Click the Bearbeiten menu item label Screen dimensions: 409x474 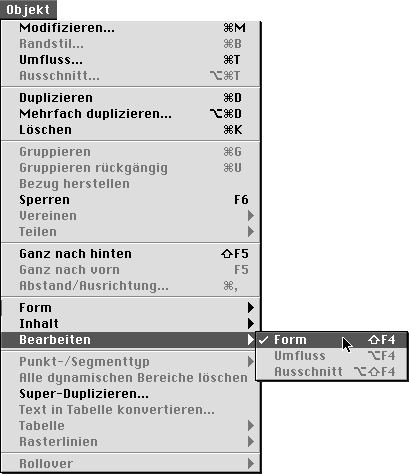click(55, 340)
